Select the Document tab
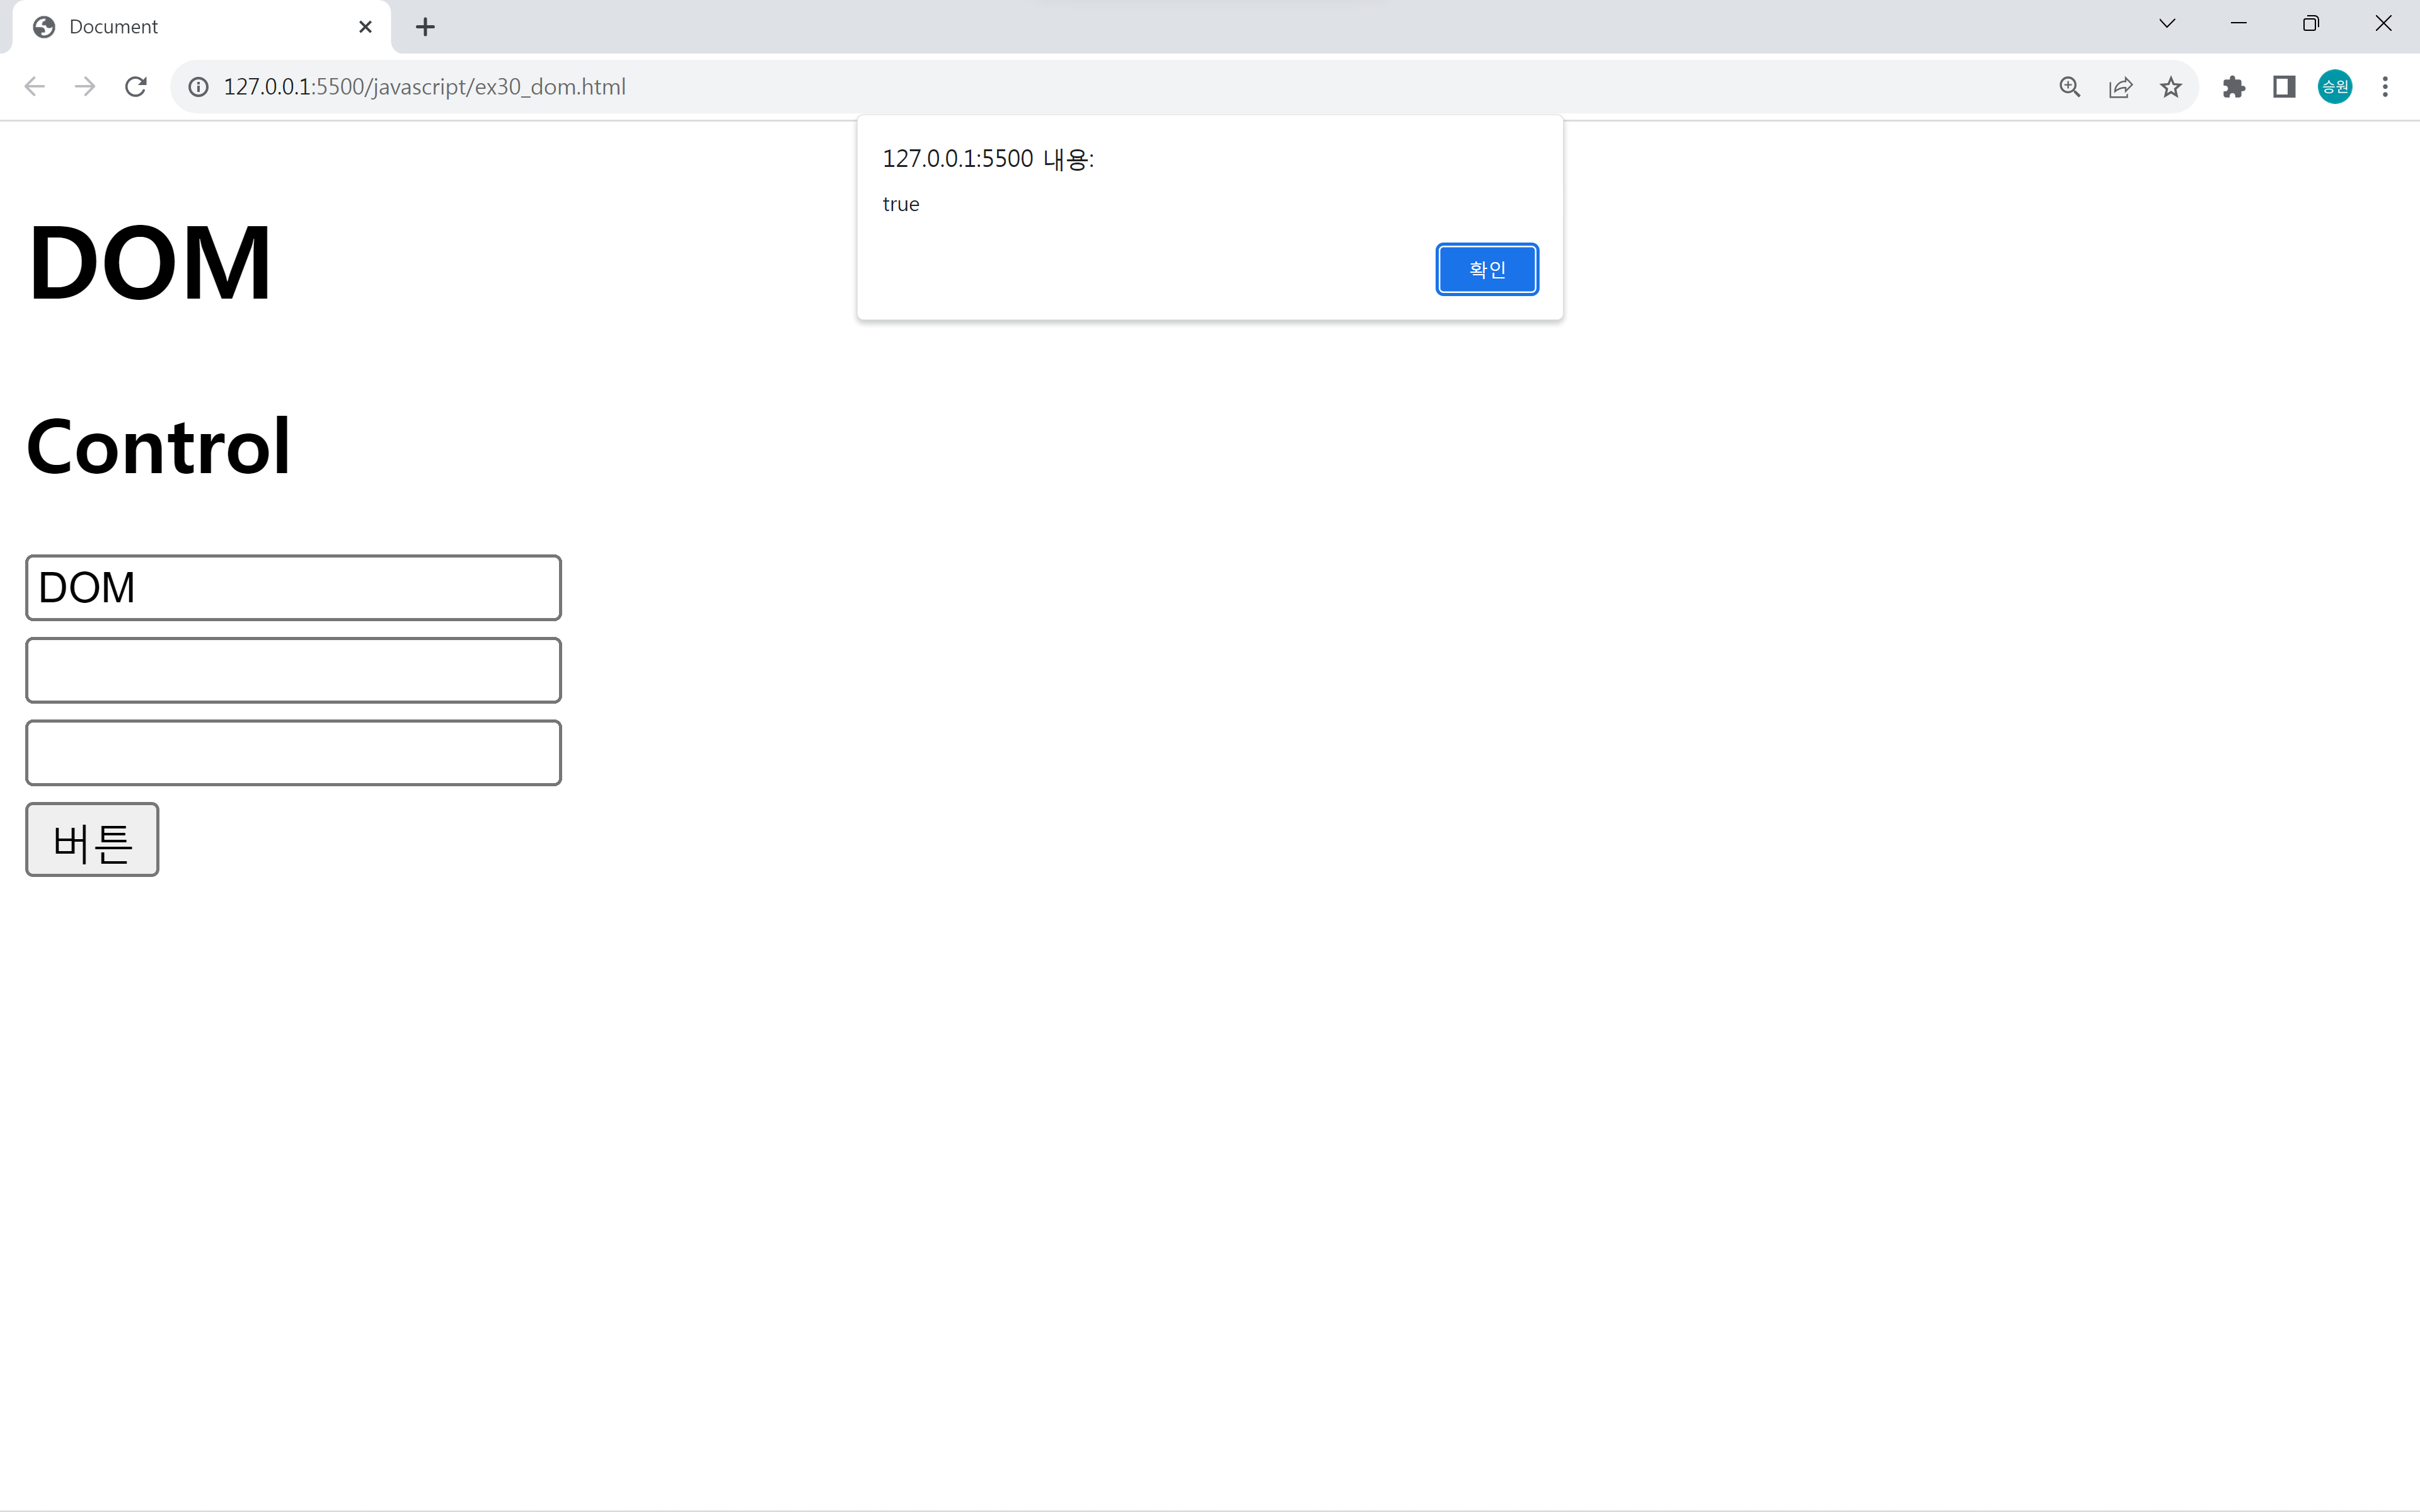 (180, 27)
